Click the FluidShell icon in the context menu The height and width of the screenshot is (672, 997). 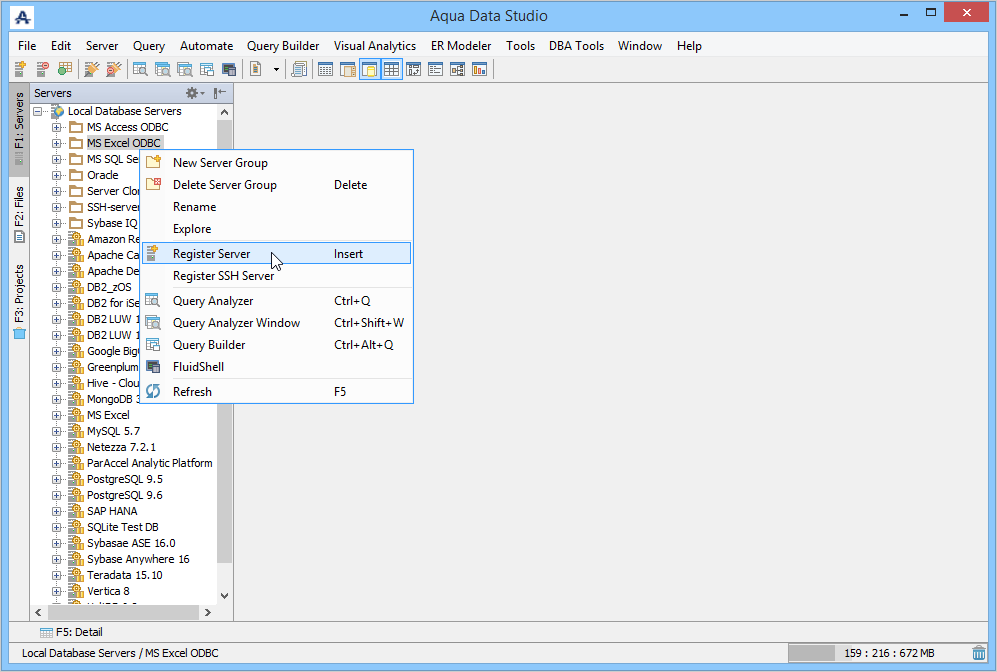pyautogui.click(x=153, y=366)
